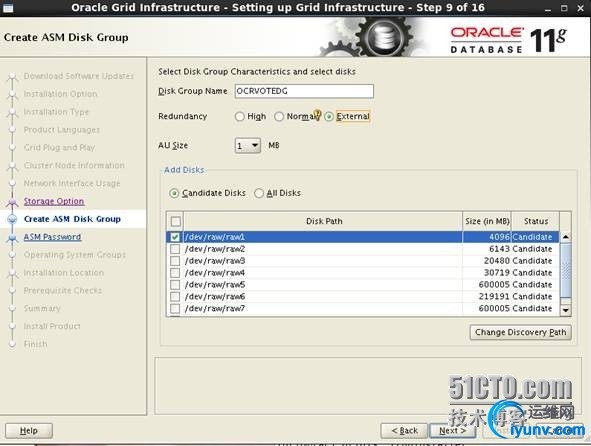
Task: Click the Status column header
Action: pyautogui.click(x=536, y=221)
